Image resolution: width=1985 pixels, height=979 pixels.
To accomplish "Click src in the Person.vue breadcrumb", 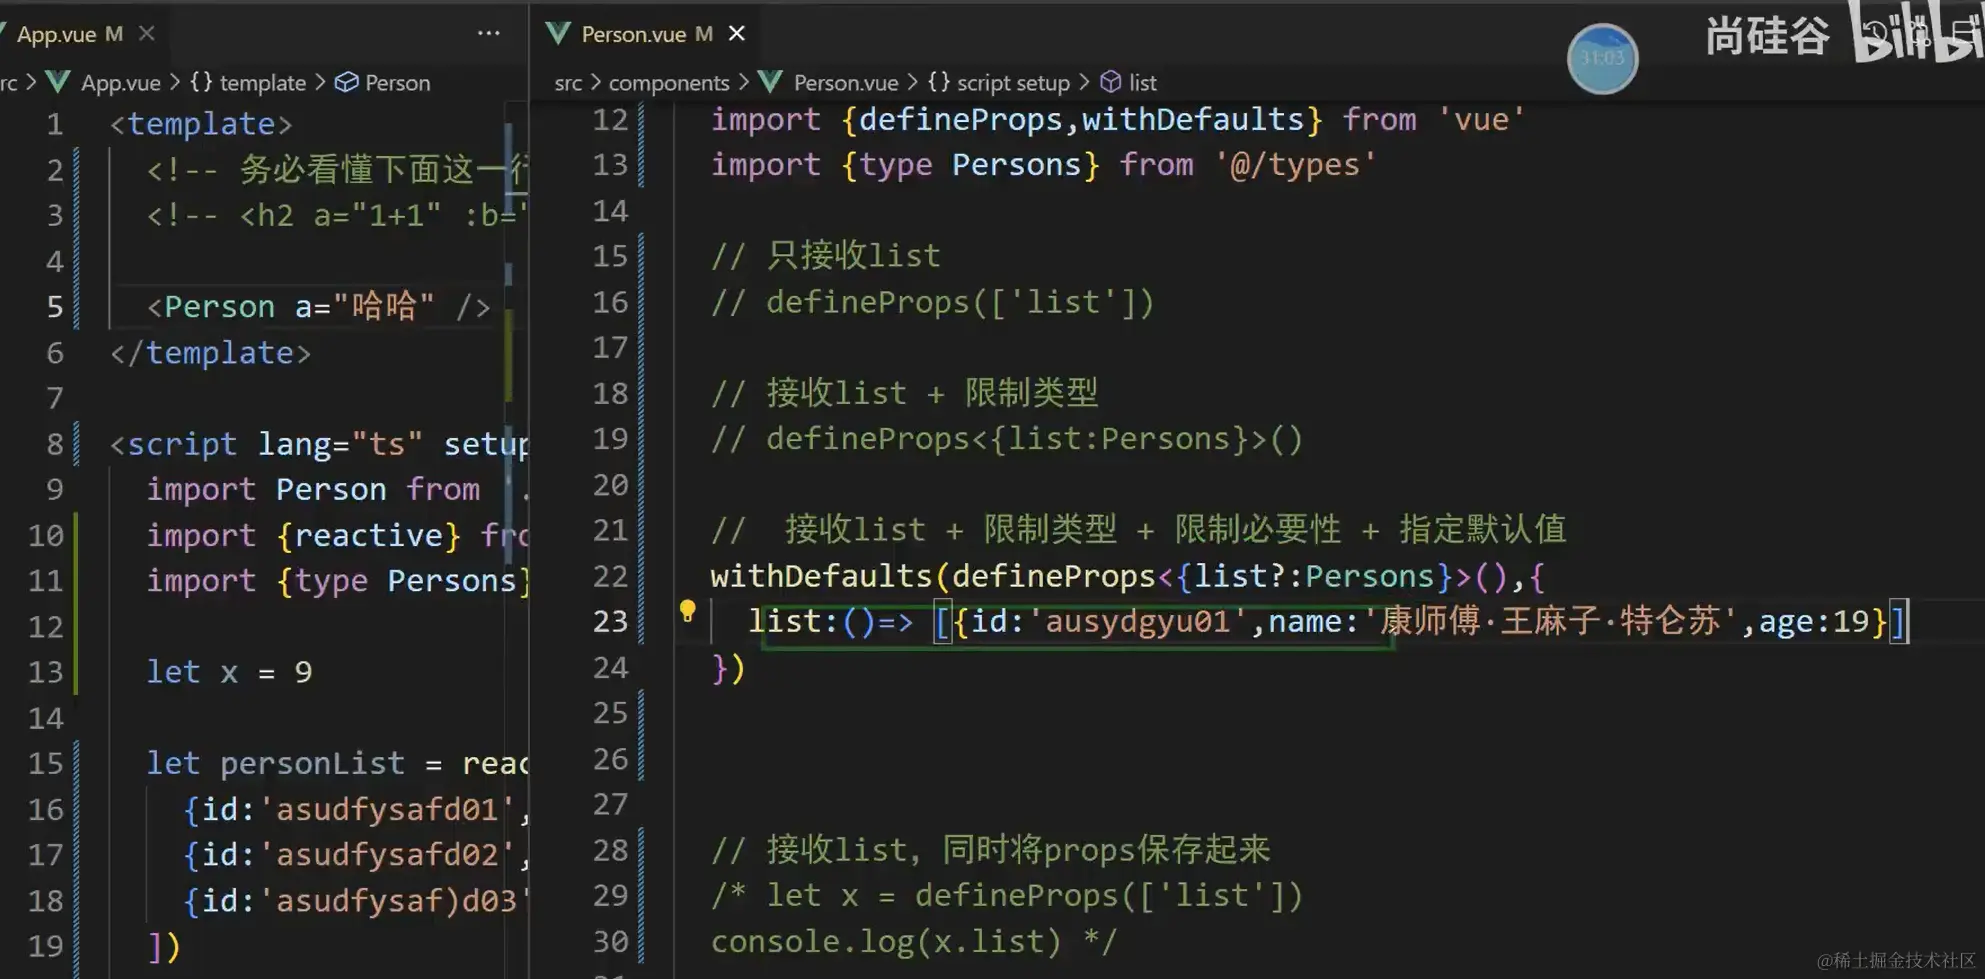I will pos(568,83).
